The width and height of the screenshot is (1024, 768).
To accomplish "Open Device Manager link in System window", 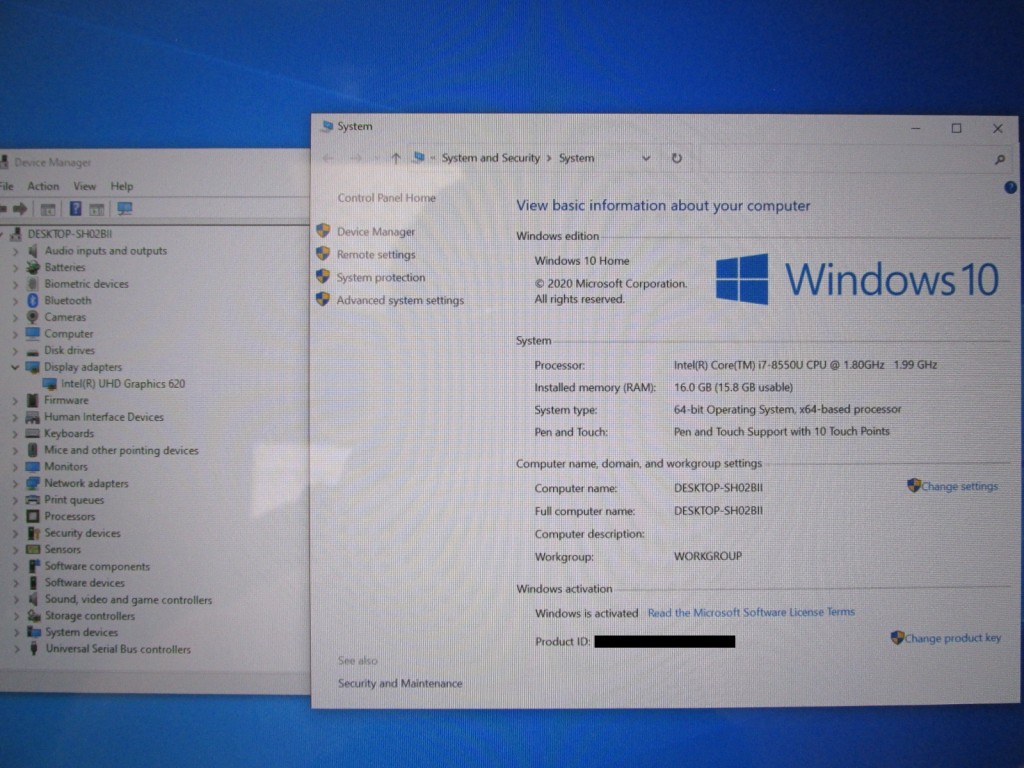I will pos(376,232).
